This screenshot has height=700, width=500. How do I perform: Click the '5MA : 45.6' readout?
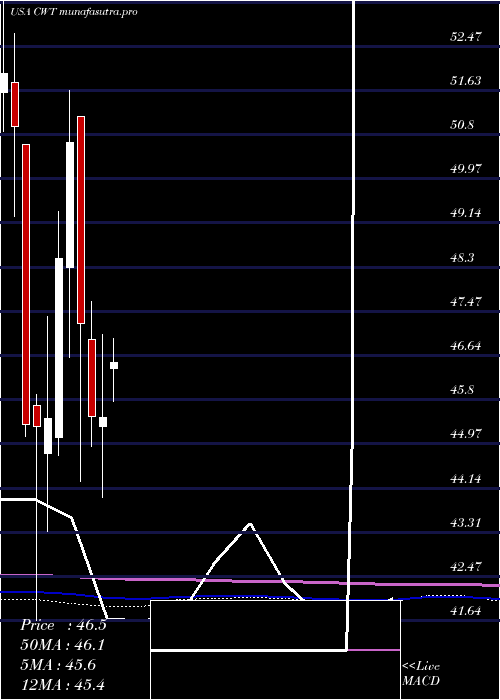pos(58,665)
